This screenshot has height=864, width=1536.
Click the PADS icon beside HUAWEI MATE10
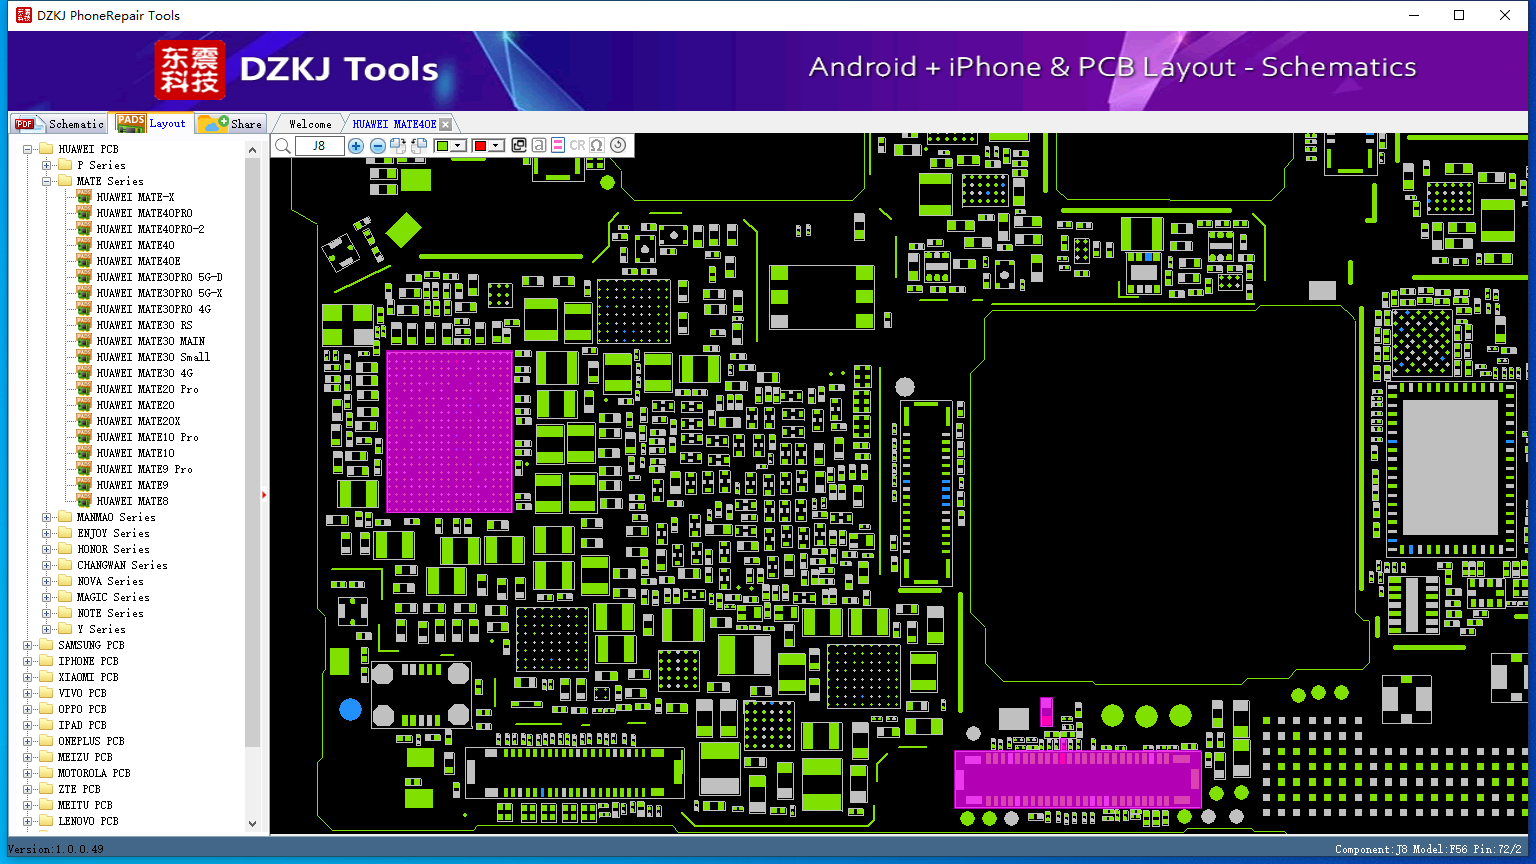tap(84, 453)
